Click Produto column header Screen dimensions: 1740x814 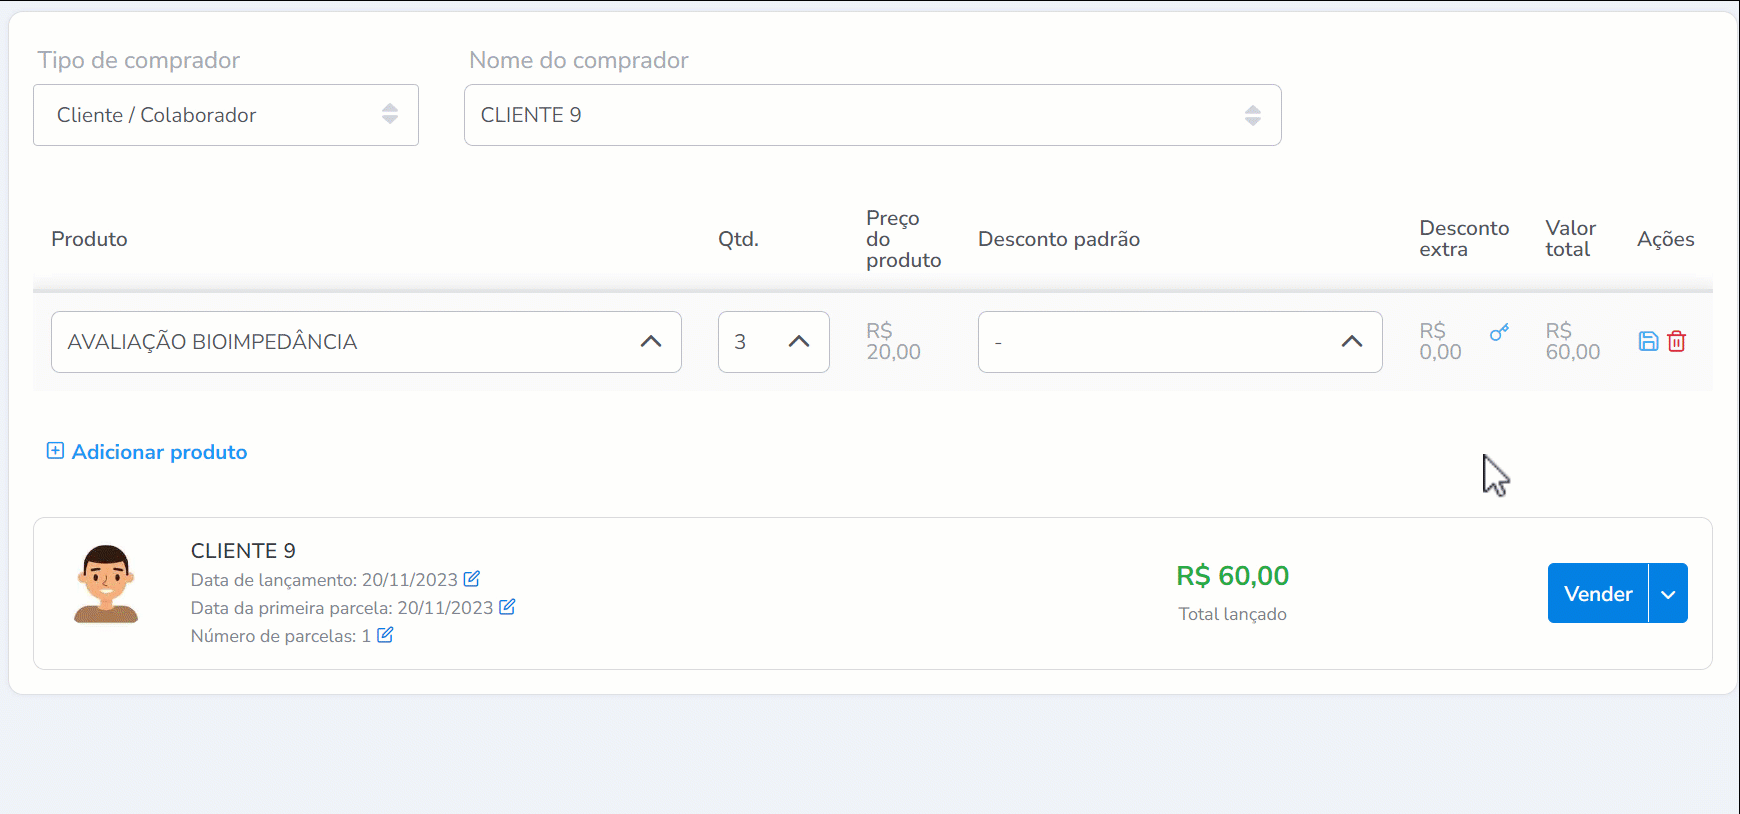(89, 239)
